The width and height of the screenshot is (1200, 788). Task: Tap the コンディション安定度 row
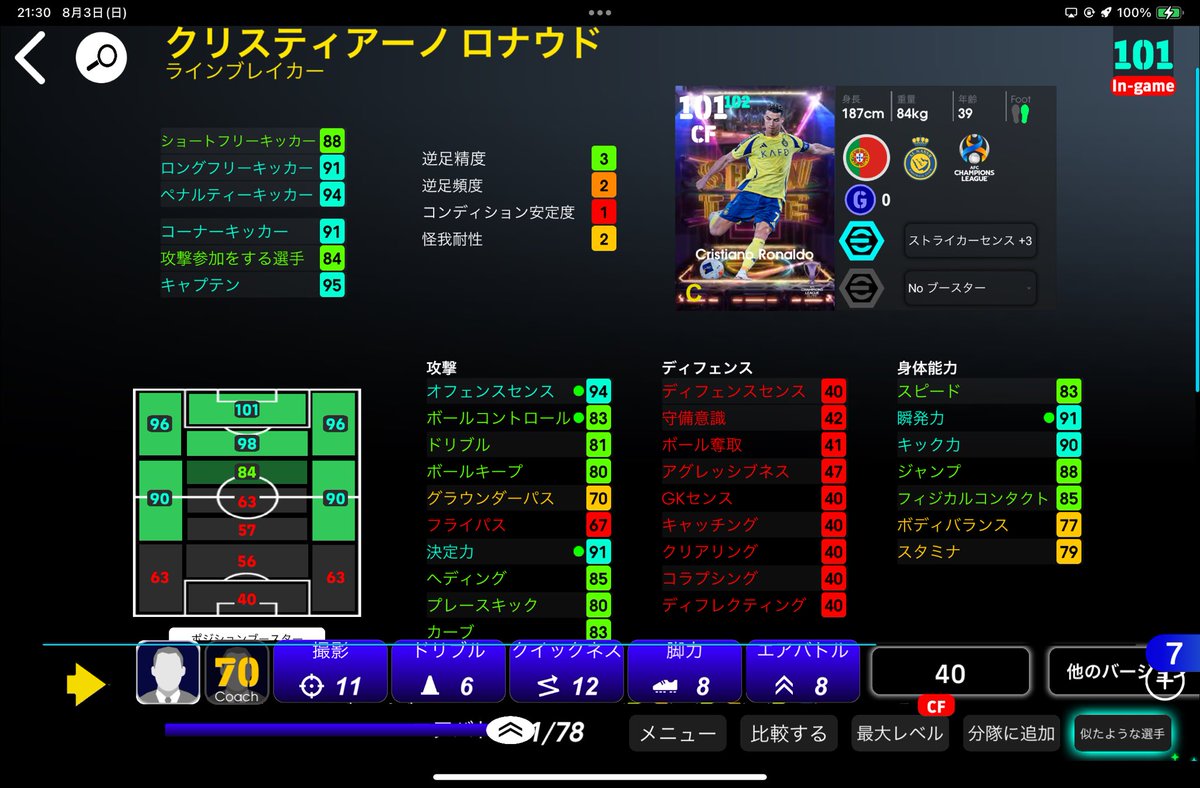(519, 212)
